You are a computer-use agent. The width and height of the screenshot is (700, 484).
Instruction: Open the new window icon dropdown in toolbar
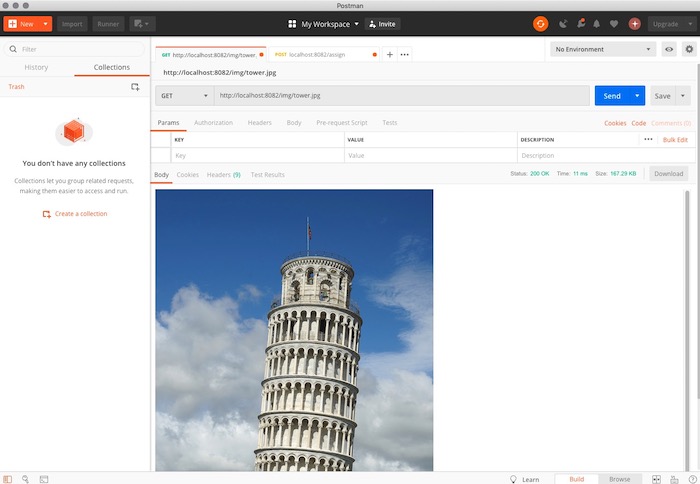pos(142,24)
